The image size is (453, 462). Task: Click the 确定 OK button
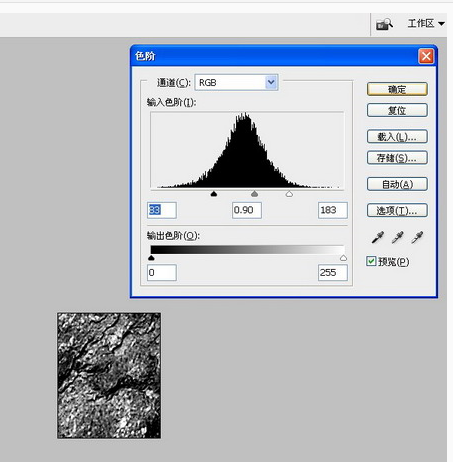[397, 89]
